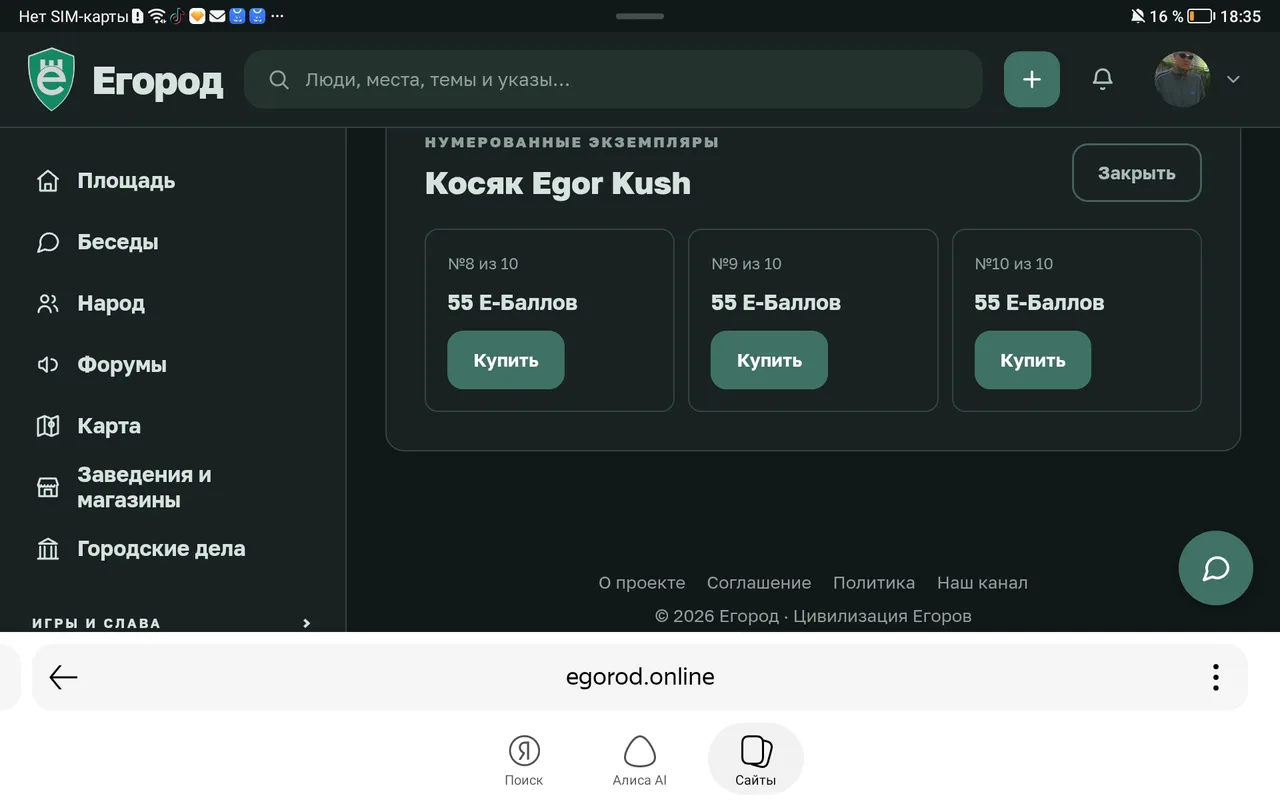Click the search magnifier icon
This screenshot has height=800, width=1280.
[x=279, y=80]
